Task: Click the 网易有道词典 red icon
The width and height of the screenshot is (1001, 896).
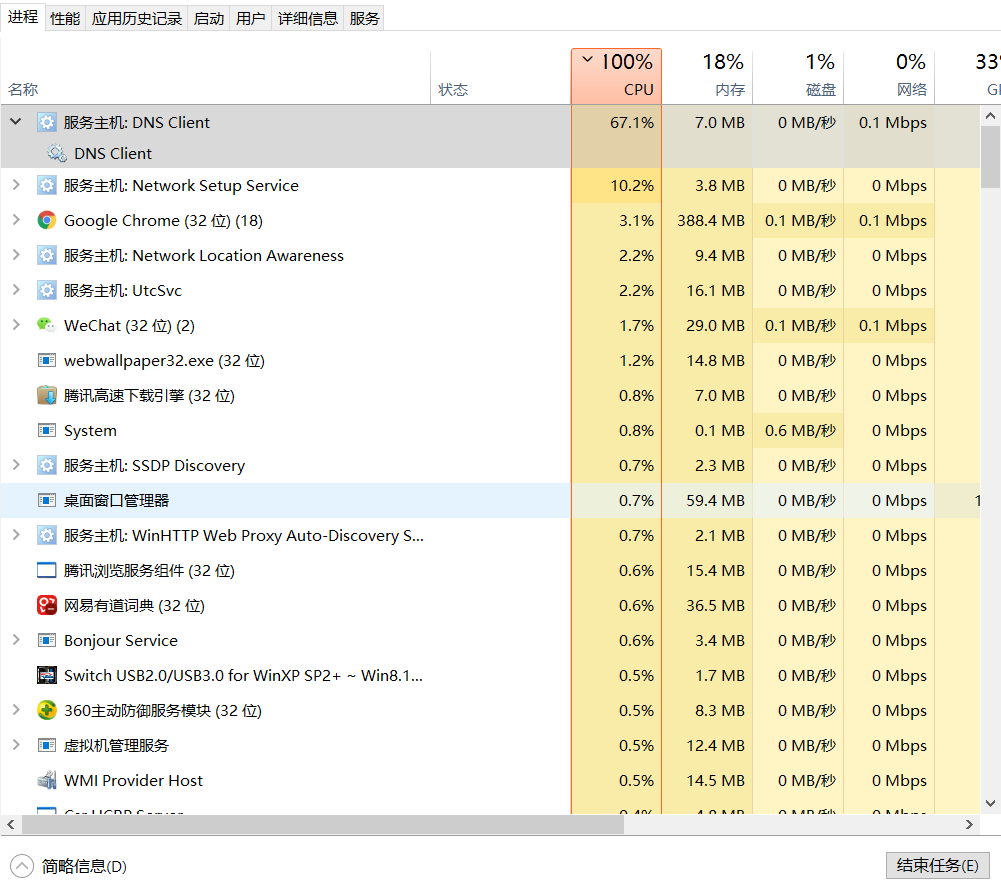Action: tap(47, 606)
